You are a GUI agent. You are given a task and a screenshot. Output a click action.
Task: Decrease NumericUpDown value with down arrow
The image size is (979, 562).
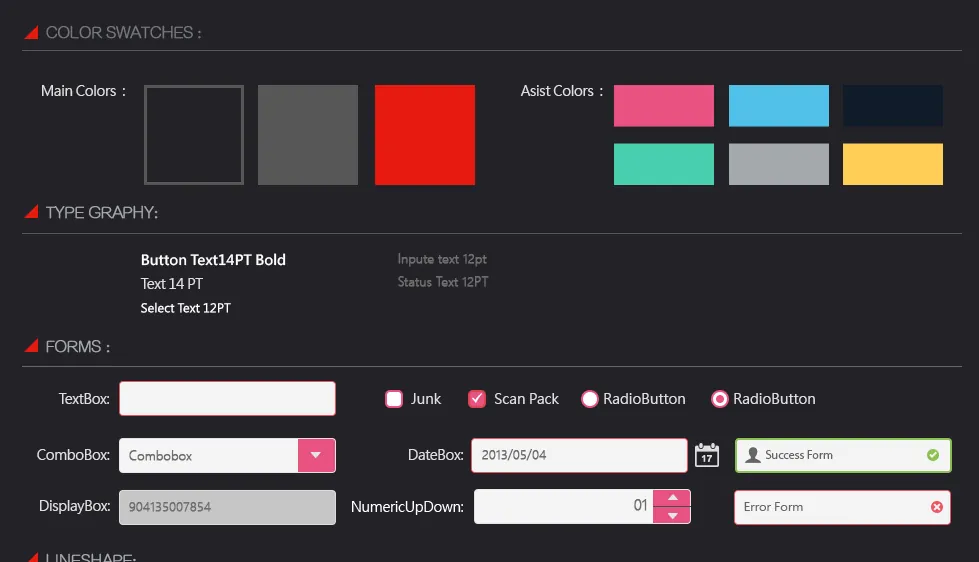coord(672,515)
